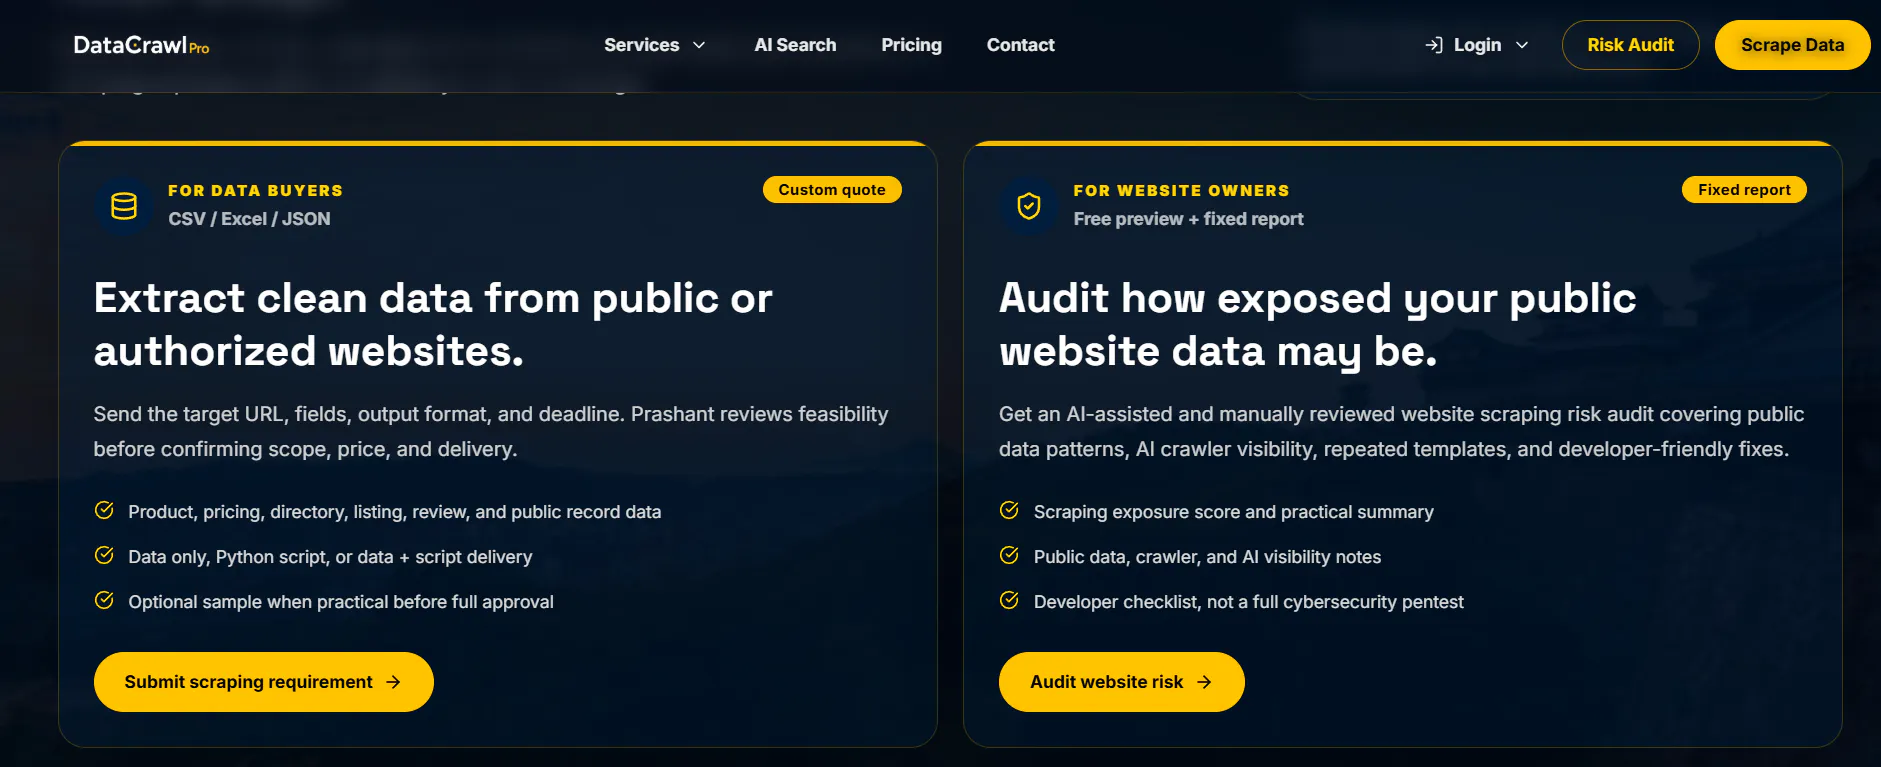Screen dimensions: 1881x767
Task: Click the Scrape Data header button
Action: [1792, 45]
